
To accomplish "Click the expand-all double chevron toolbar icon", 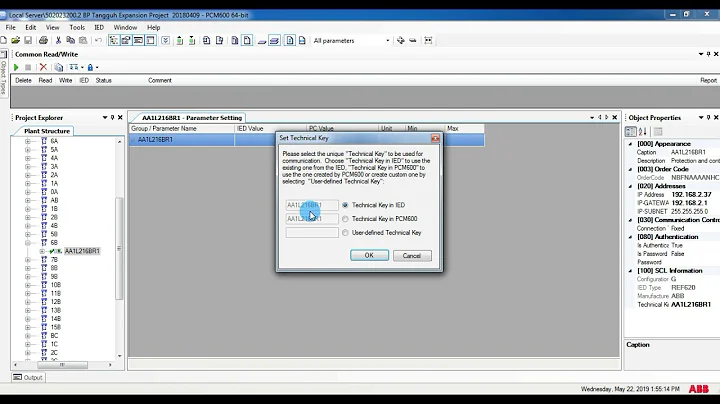I will [165, 40].
